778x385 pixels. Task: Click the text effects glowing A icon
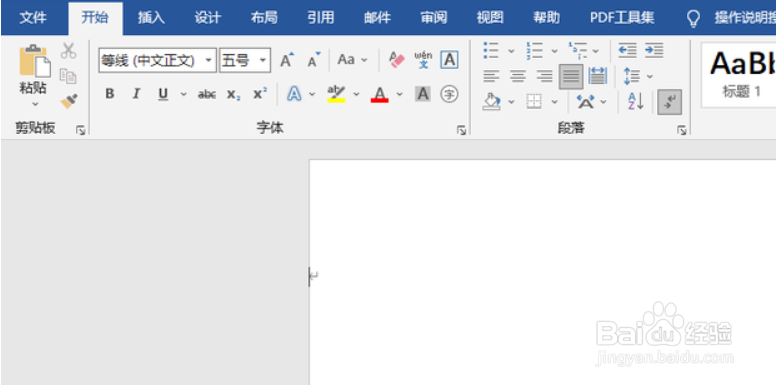[294, 94]
